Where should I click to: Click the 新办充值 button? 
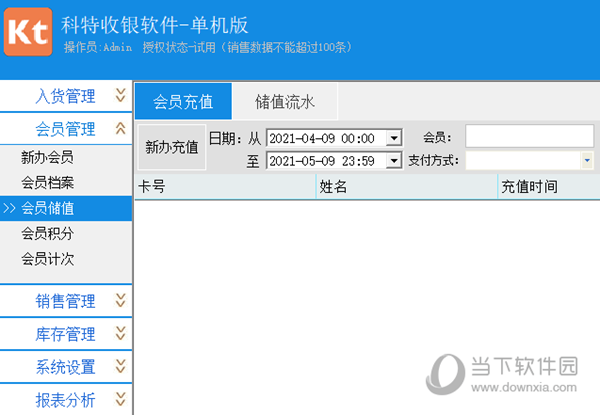(x=172, y=147)
